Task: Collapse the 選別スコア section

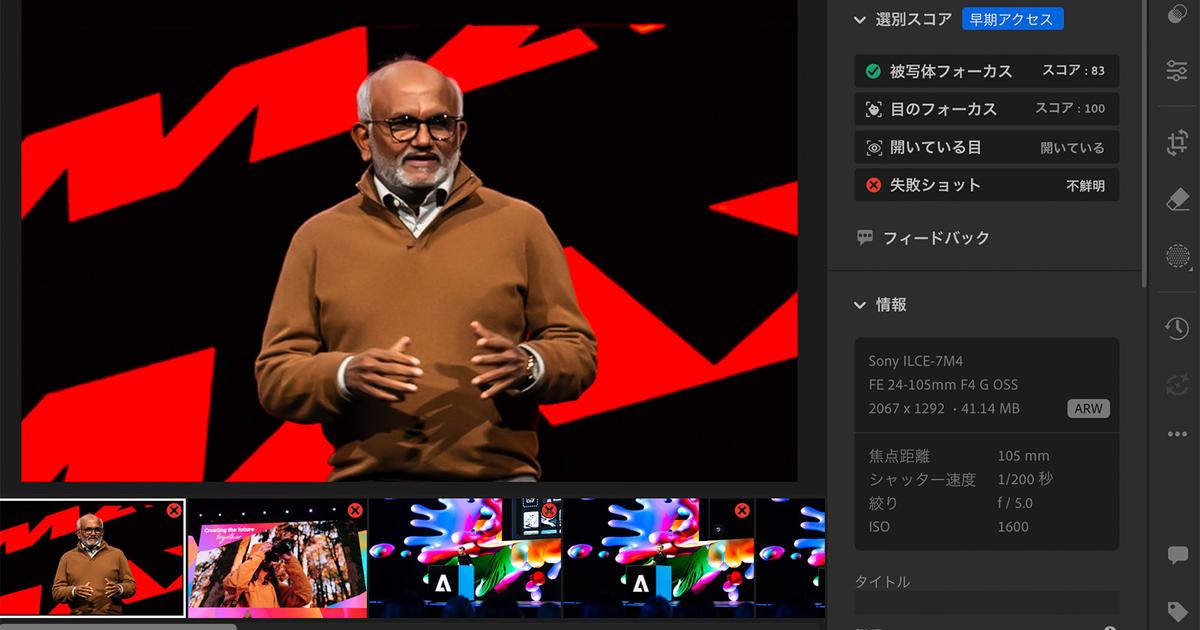Action: [x=859, y=19]
